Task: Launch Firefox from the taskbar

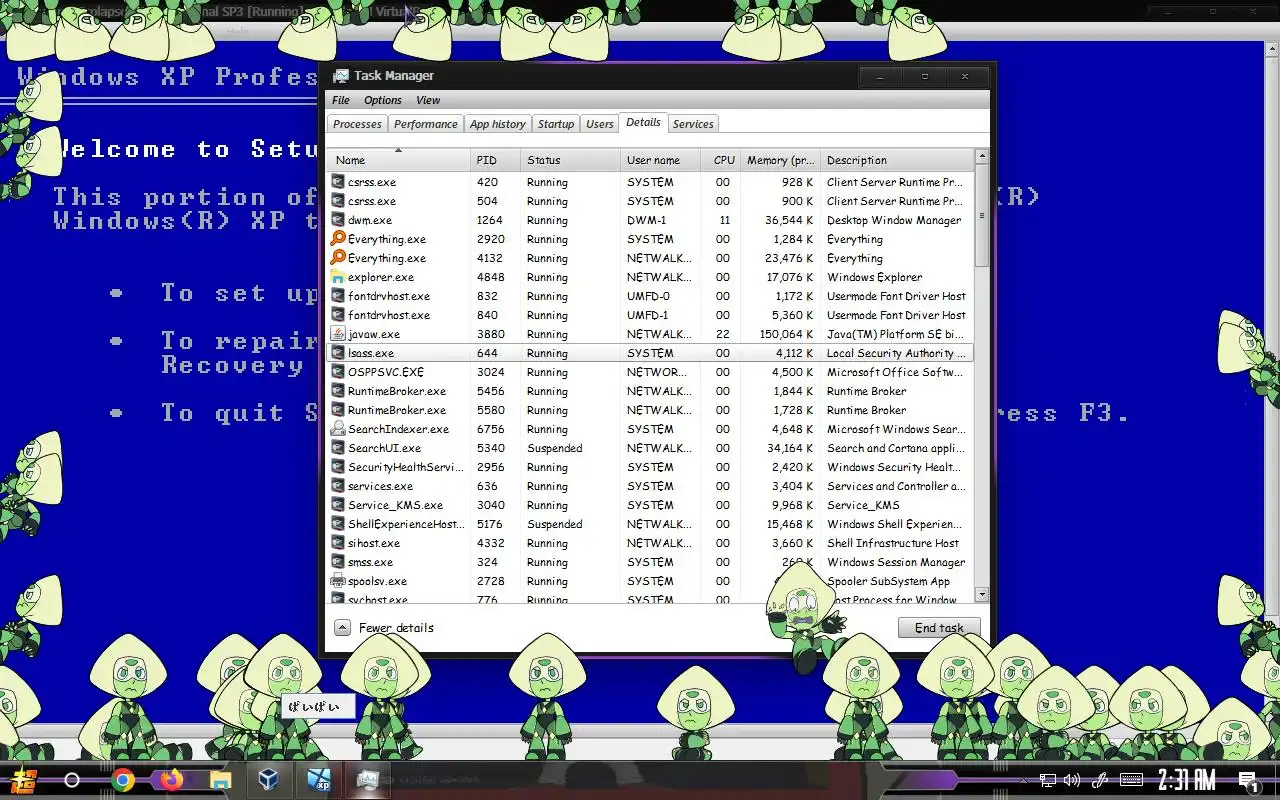Action: 171,780
